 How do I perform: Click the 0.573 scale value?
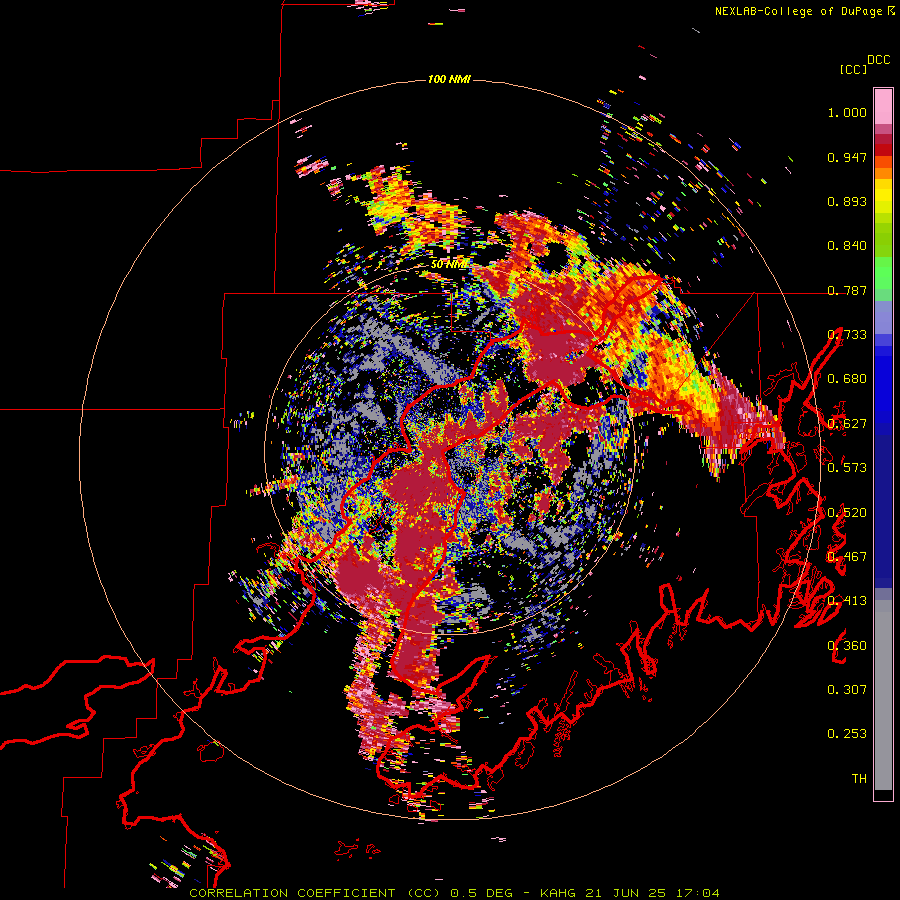click(847, 468)
